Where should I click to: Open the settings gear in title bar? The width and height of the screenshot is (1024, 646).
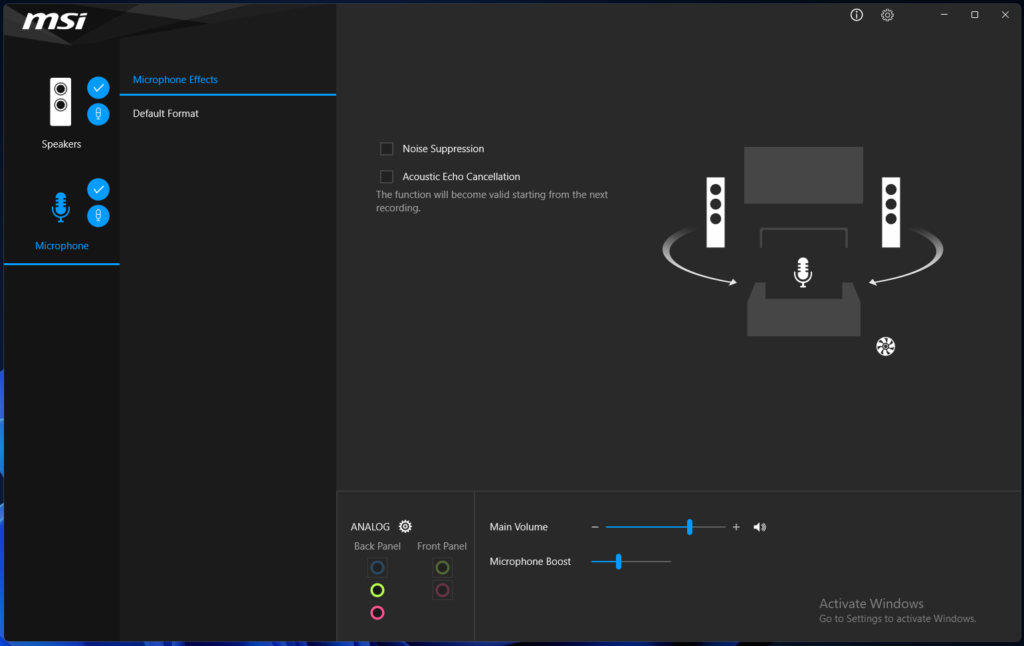[x=887, y=15]
